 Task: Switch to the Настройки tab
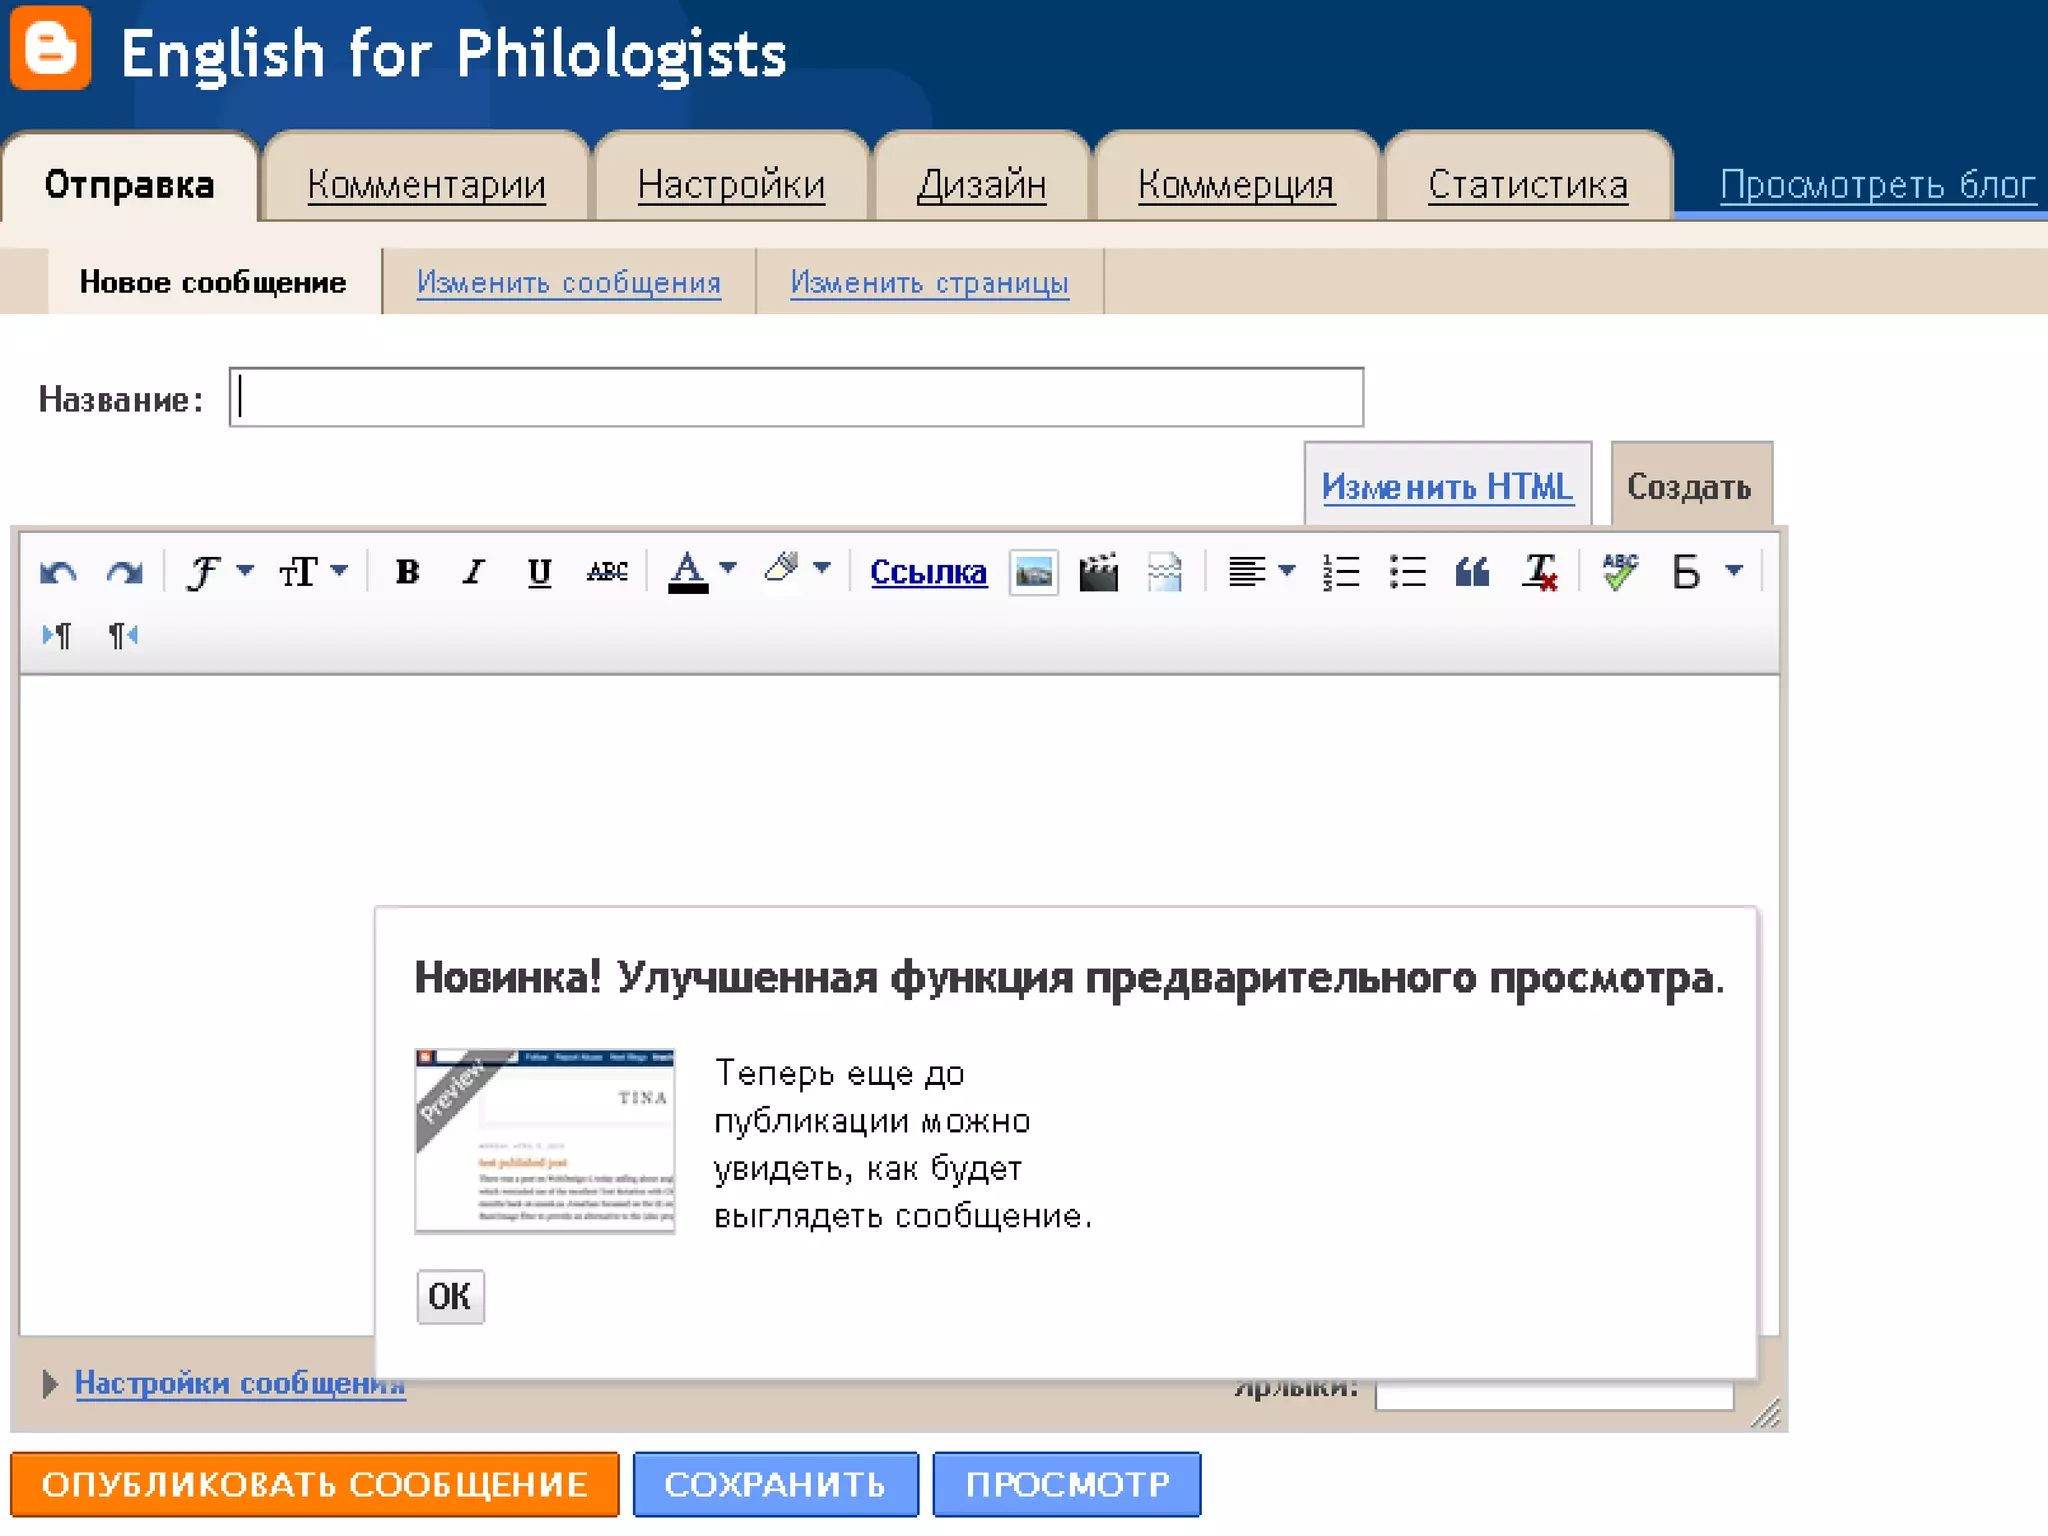(731, 185)
